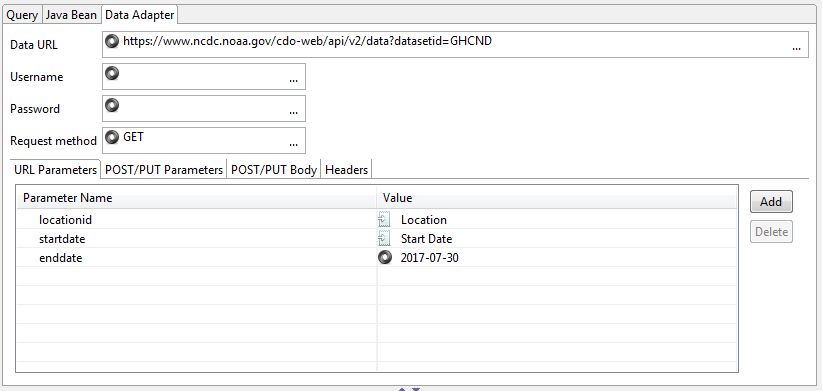Select the parameter icon next to Start Date value
The image size is (822, 391).
point(384,239)
